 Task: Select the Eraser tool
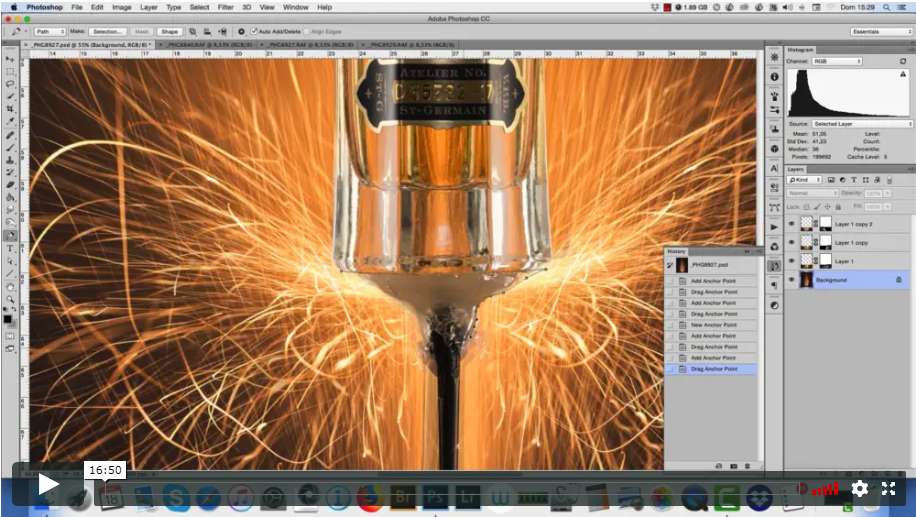(10, 185)
